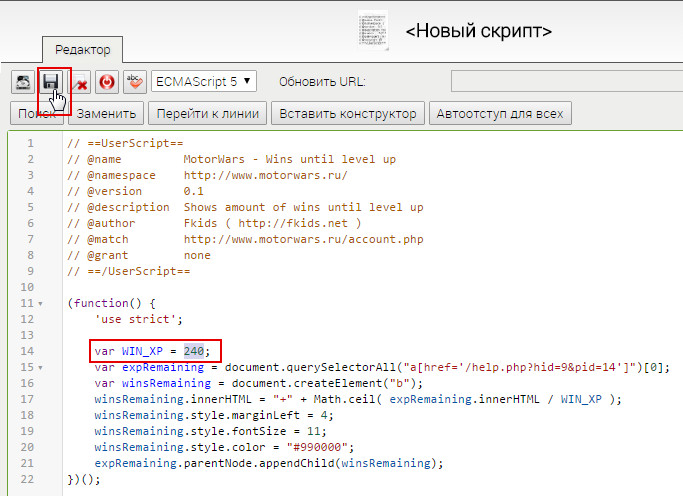Open the ECMAScript 5 dropdown
Image resolution: width=683 pixels, height=496 pixels.
click(x=204, y=81)
